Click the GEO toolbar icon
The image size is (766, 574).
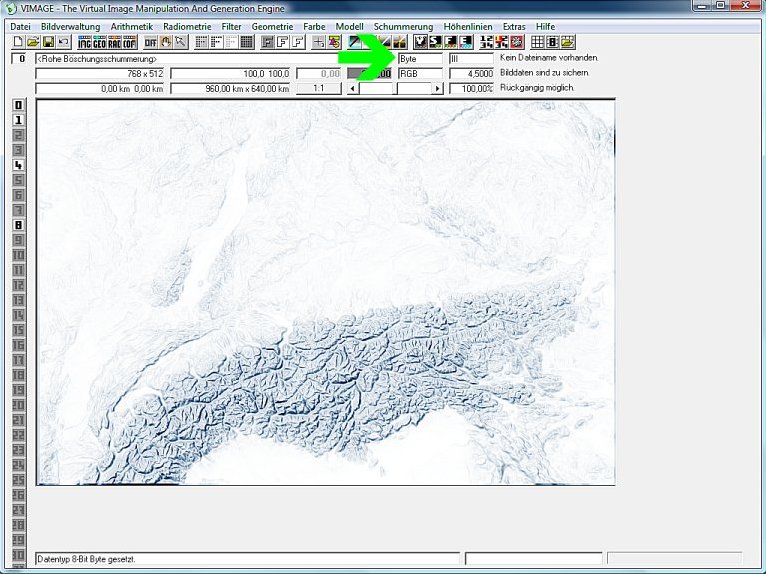point(100,42)
